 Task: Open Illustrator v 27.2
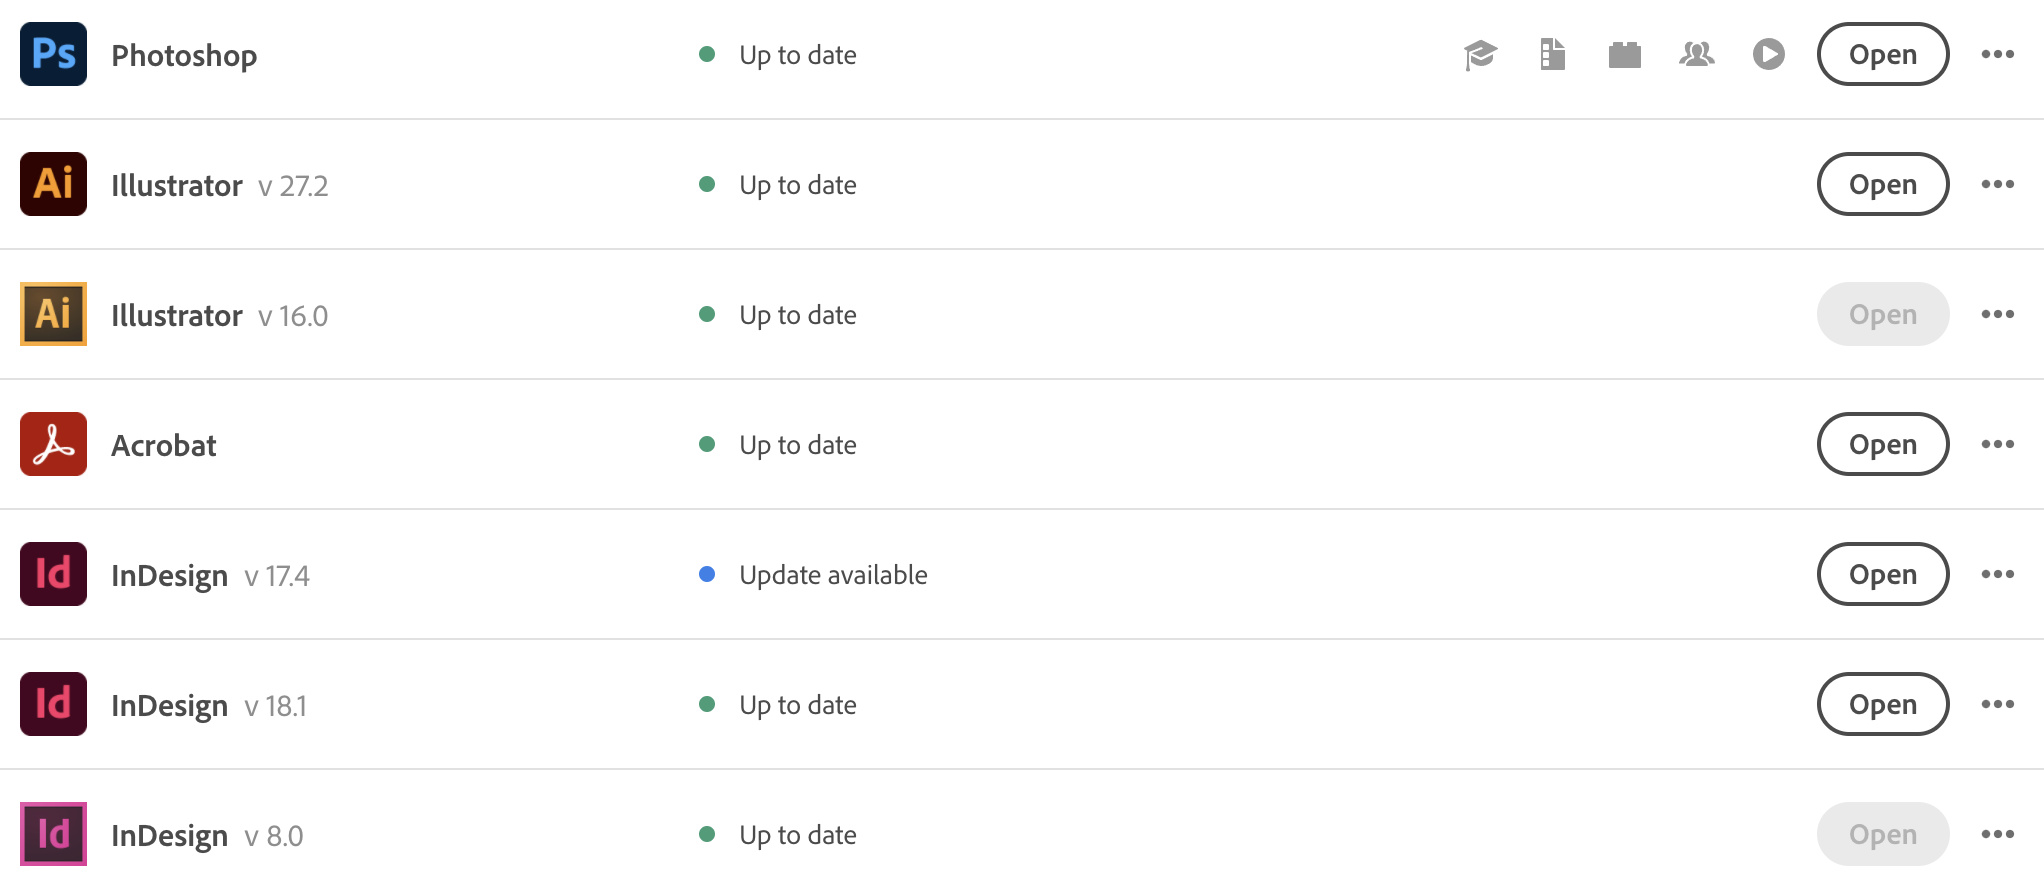[1882, 184]
